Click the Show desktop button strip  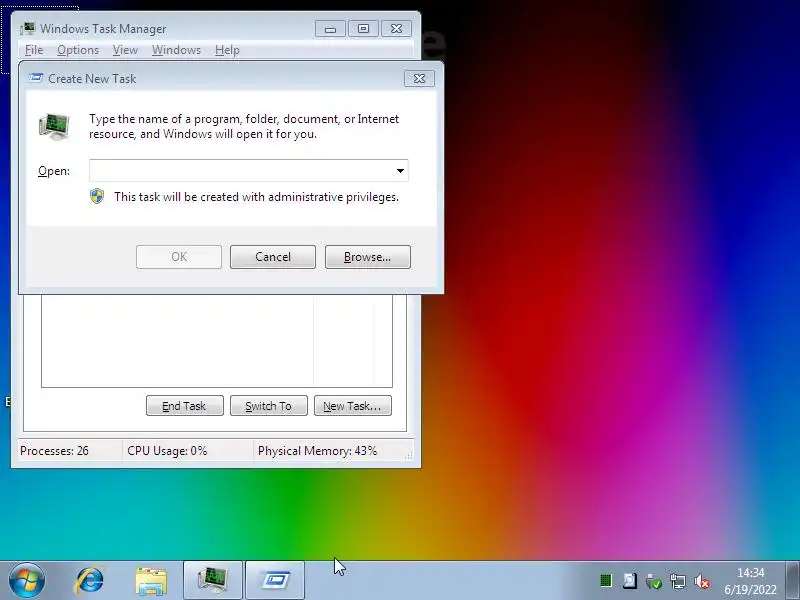click(x=792, y=581)
